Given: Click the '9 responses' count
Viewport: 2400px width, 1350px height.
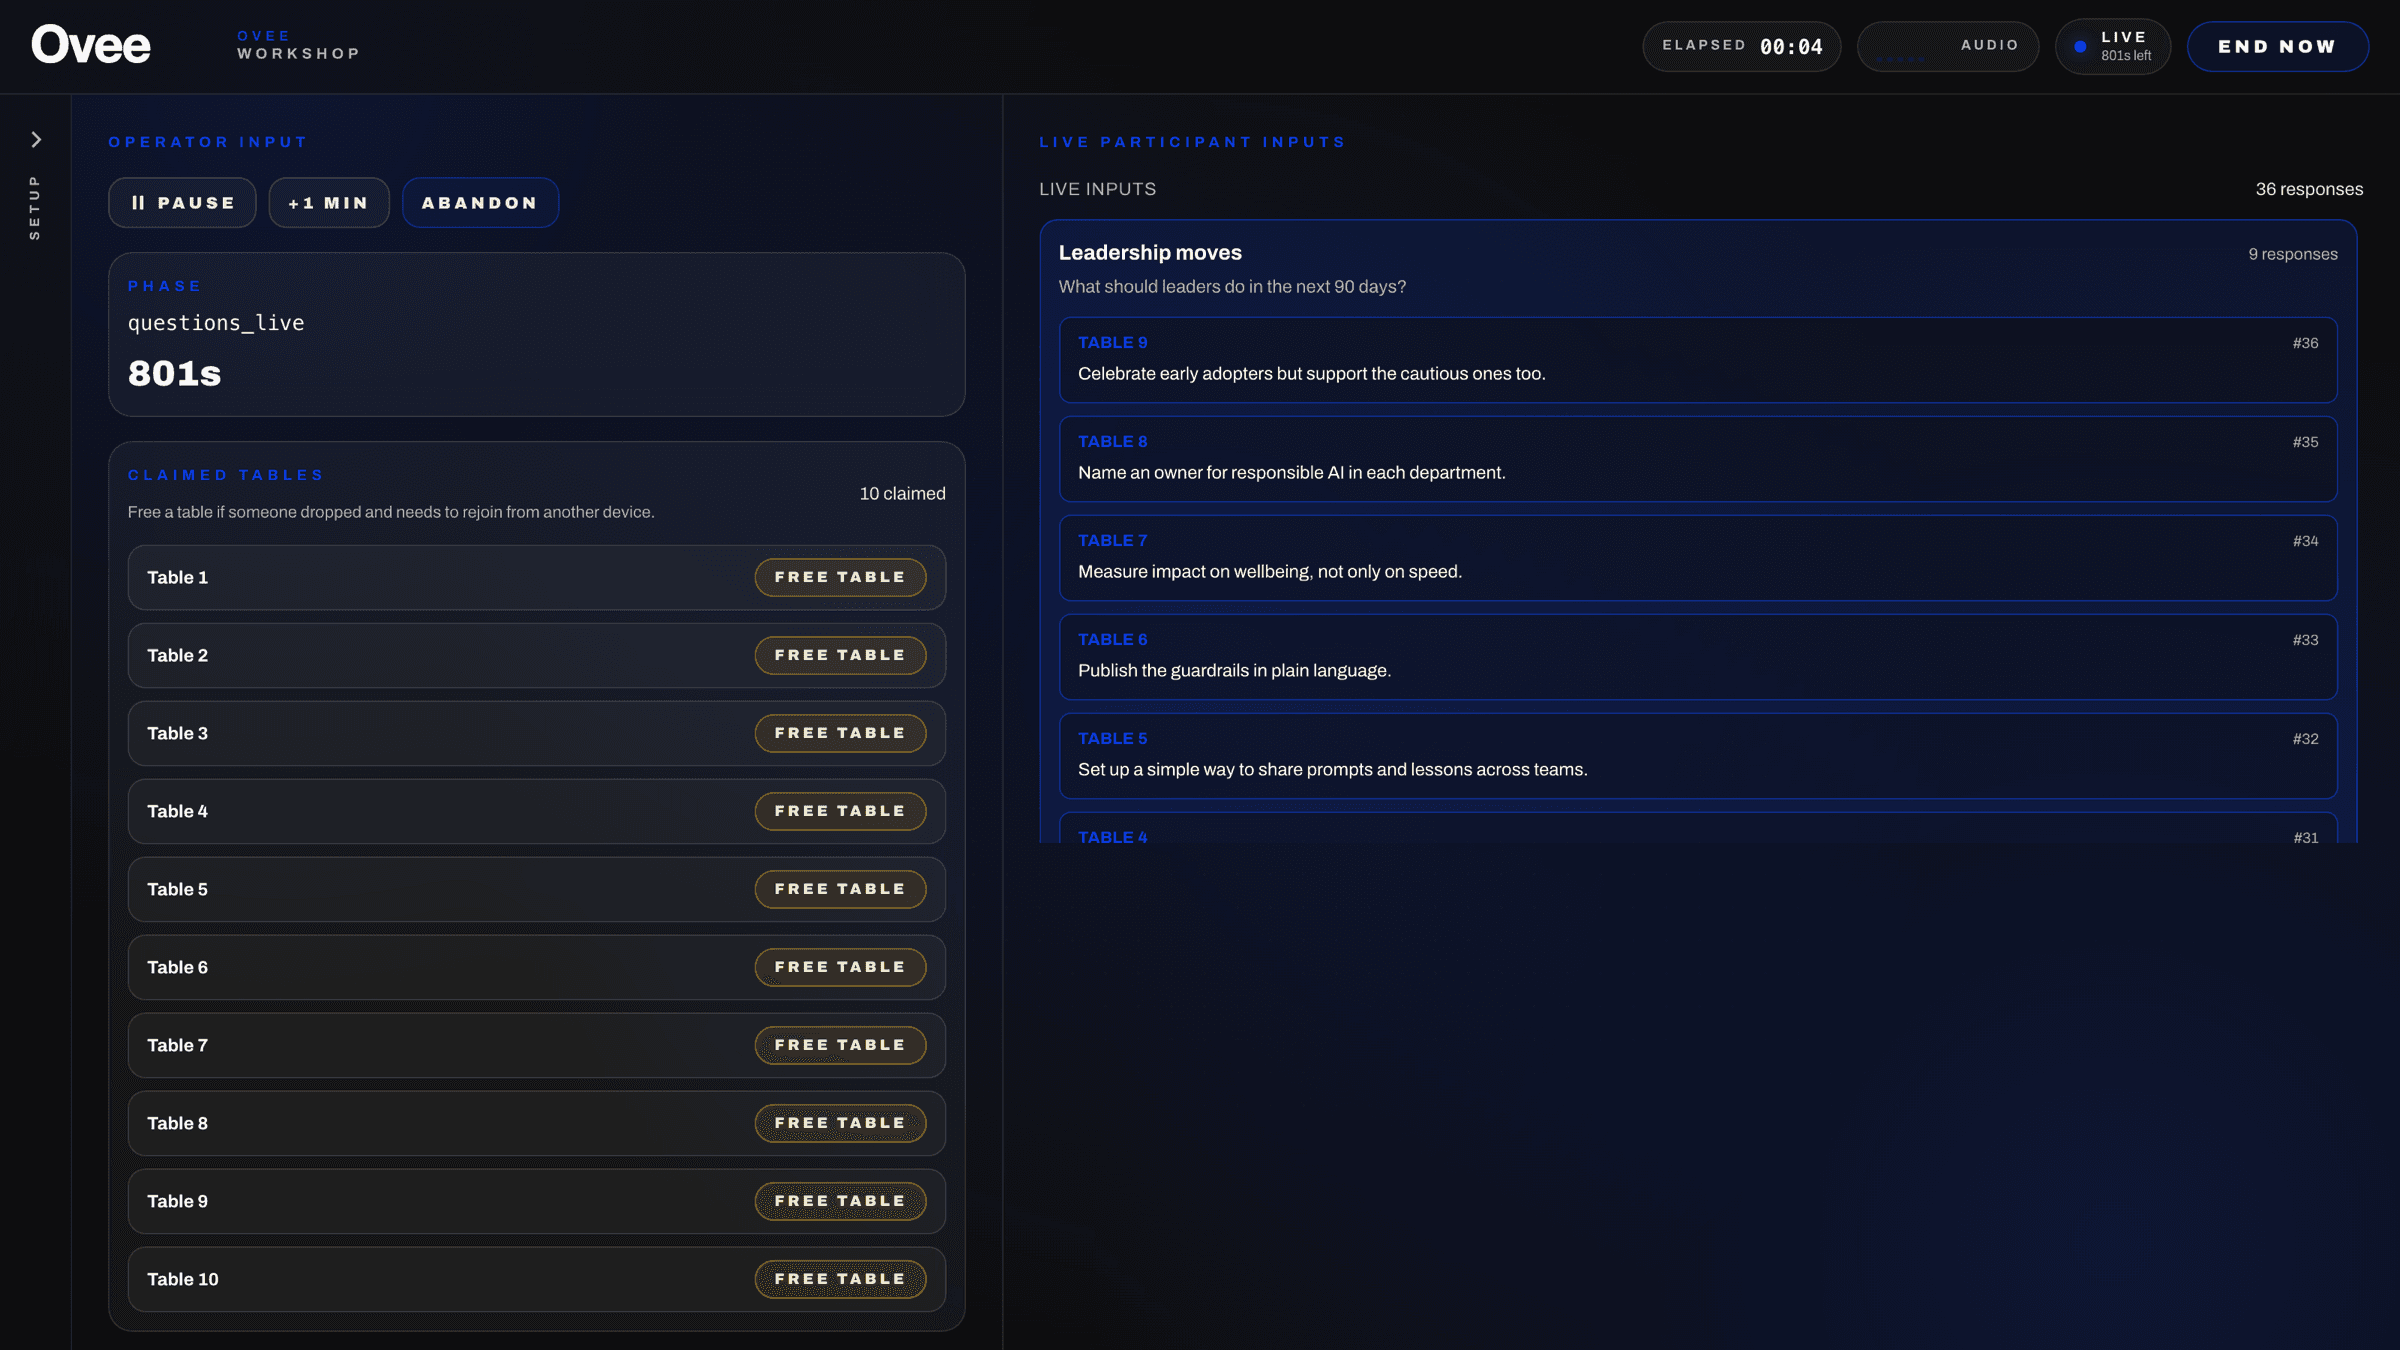Looking at the screenshot, I should coord(2293,254).
